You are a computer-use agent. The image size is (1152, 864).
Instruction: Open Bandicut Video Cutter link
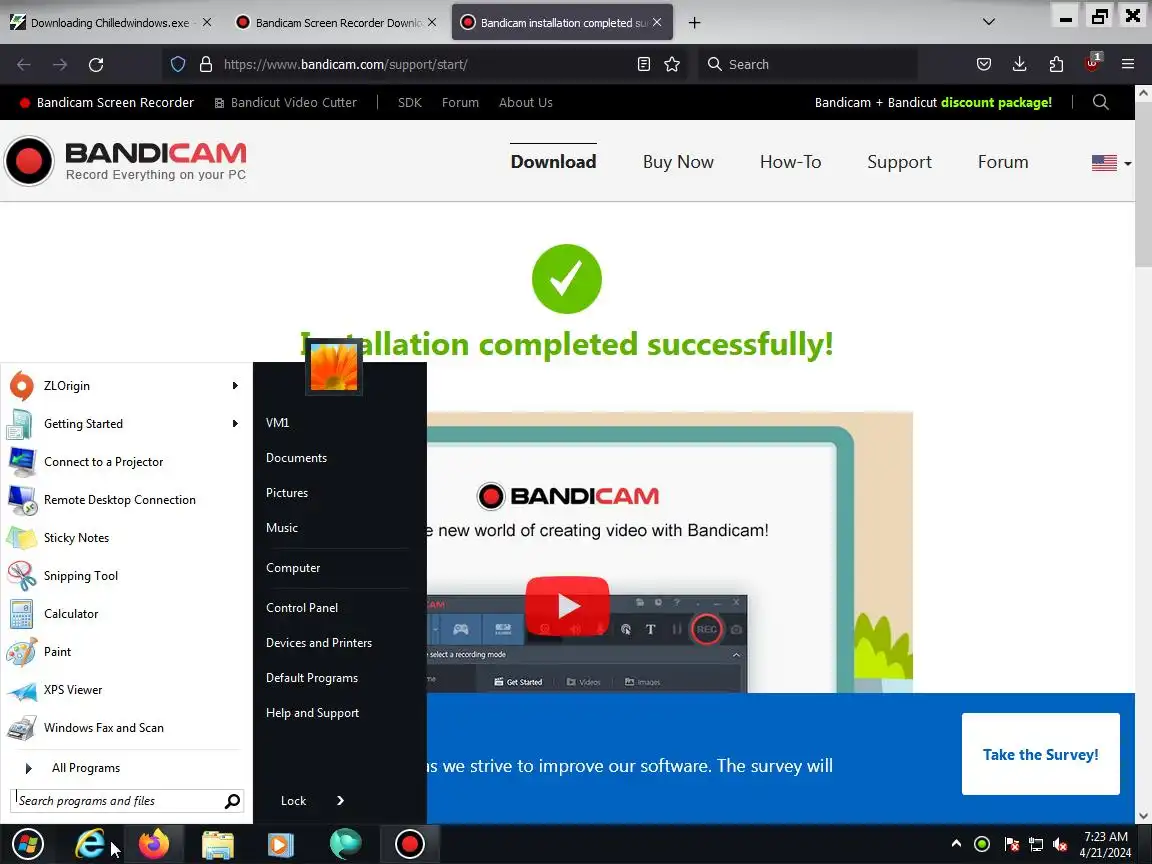(x=285, y=103)
